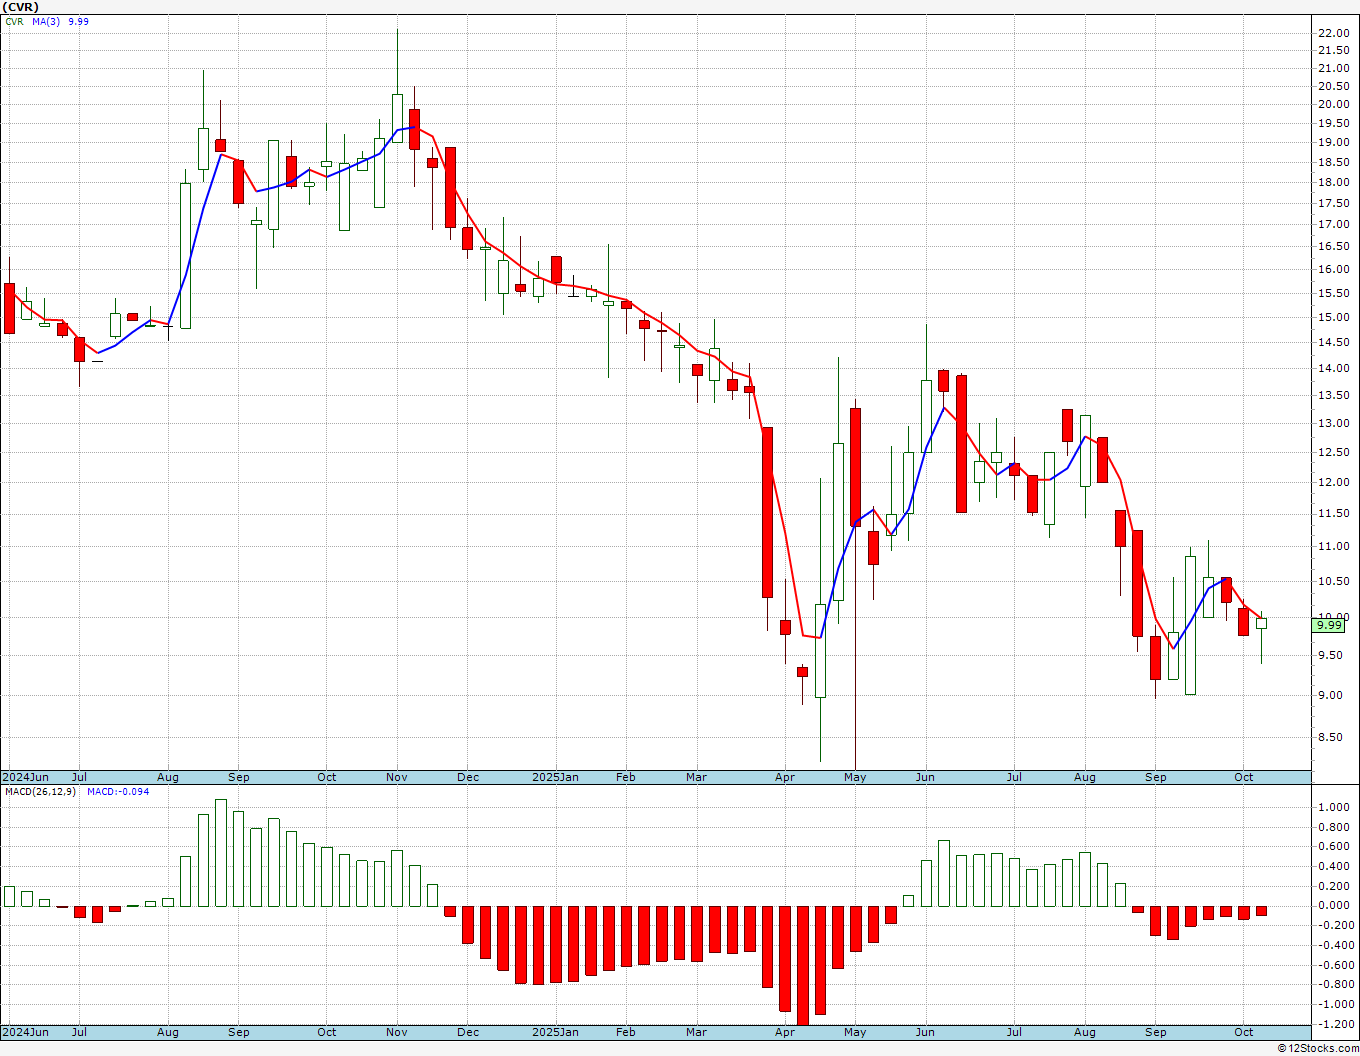Viewport: 1360px width, 1056px height.
Task: Select the MACD:-0.094 value readout
Action: (118, 792)
